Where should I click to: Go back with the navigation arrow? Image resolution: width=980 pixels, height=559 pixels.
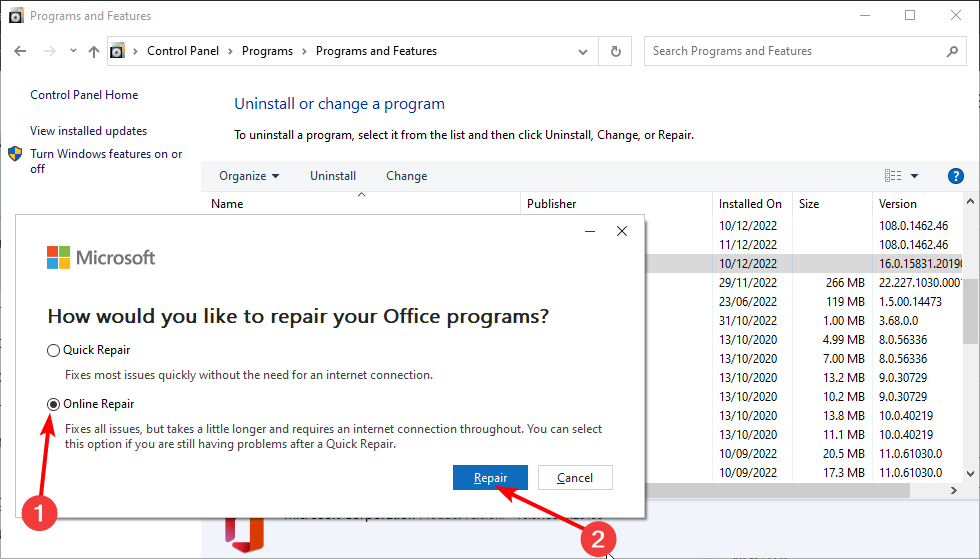[20, 51]
